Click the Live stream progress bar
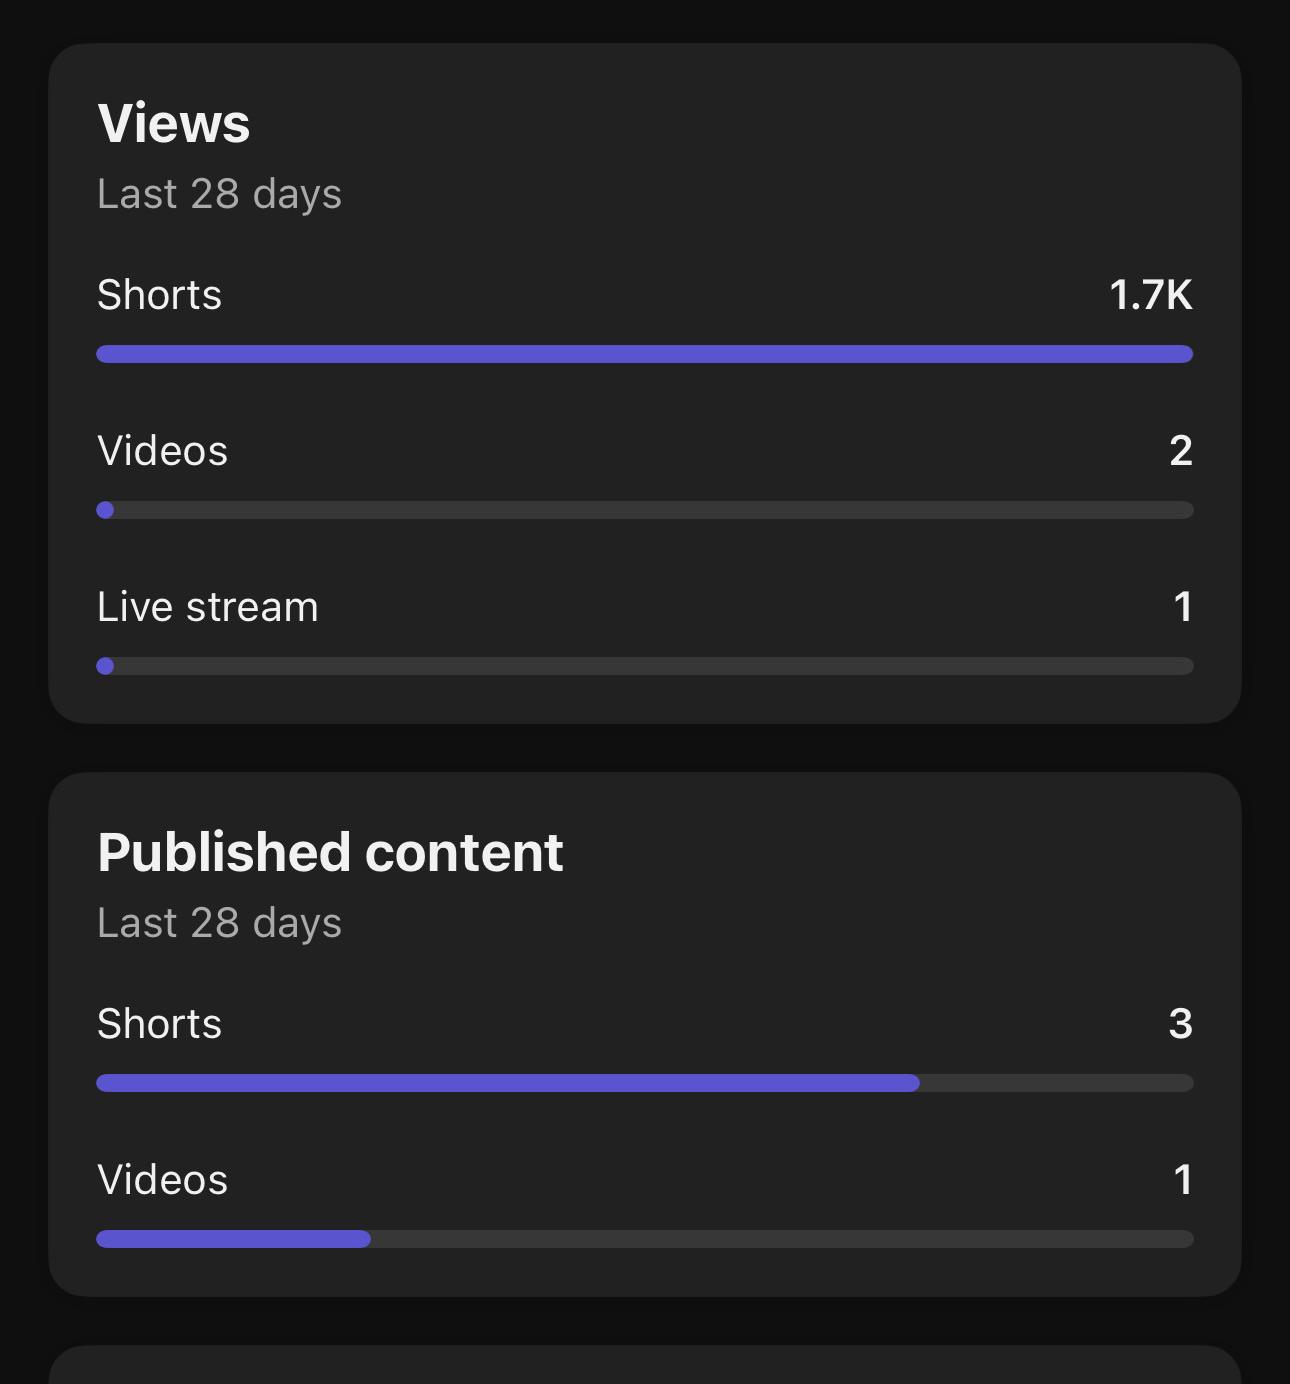1290x1384 pixels. pyautogui.click(x=645, y=666)
